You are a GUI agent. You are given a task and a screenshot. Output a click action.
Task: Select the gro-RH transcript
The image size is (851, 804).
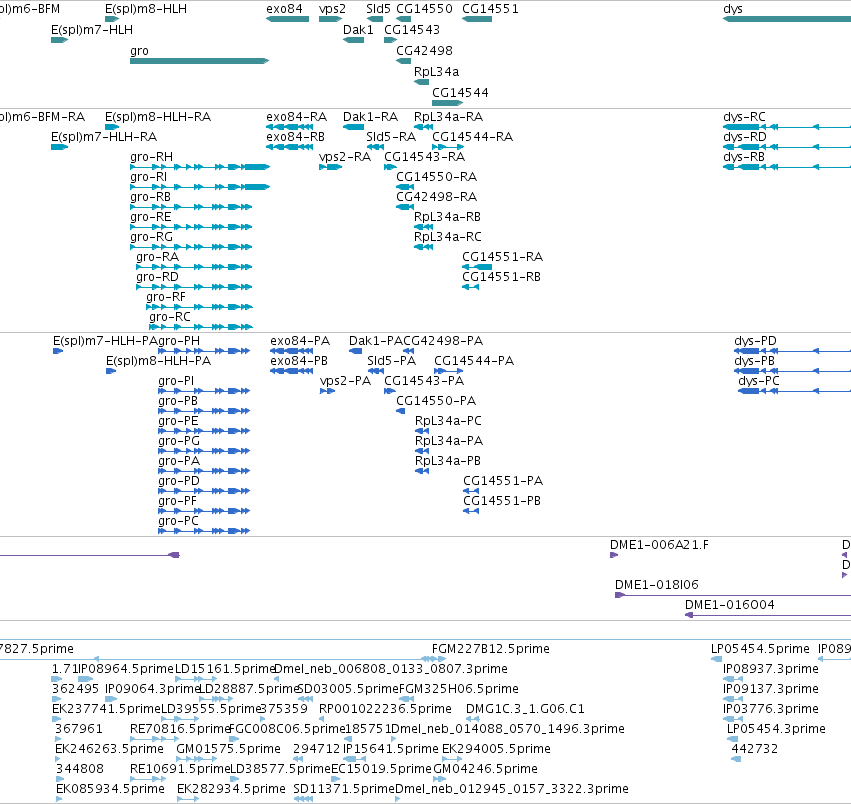click(x=200, y=167)
